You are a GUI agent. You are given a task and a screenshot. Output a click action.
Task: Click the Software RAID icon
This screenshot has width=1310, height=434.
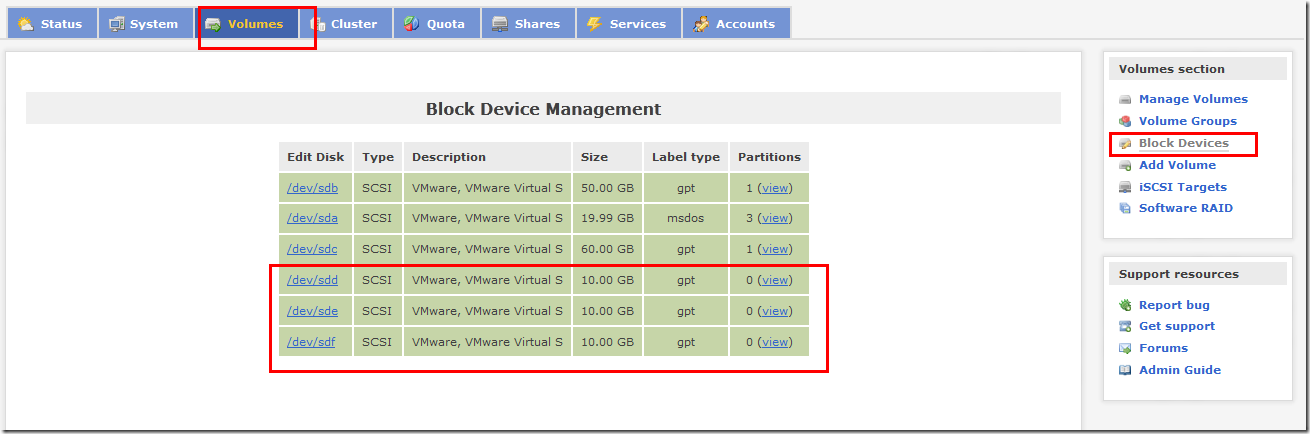click(1125, 208)
